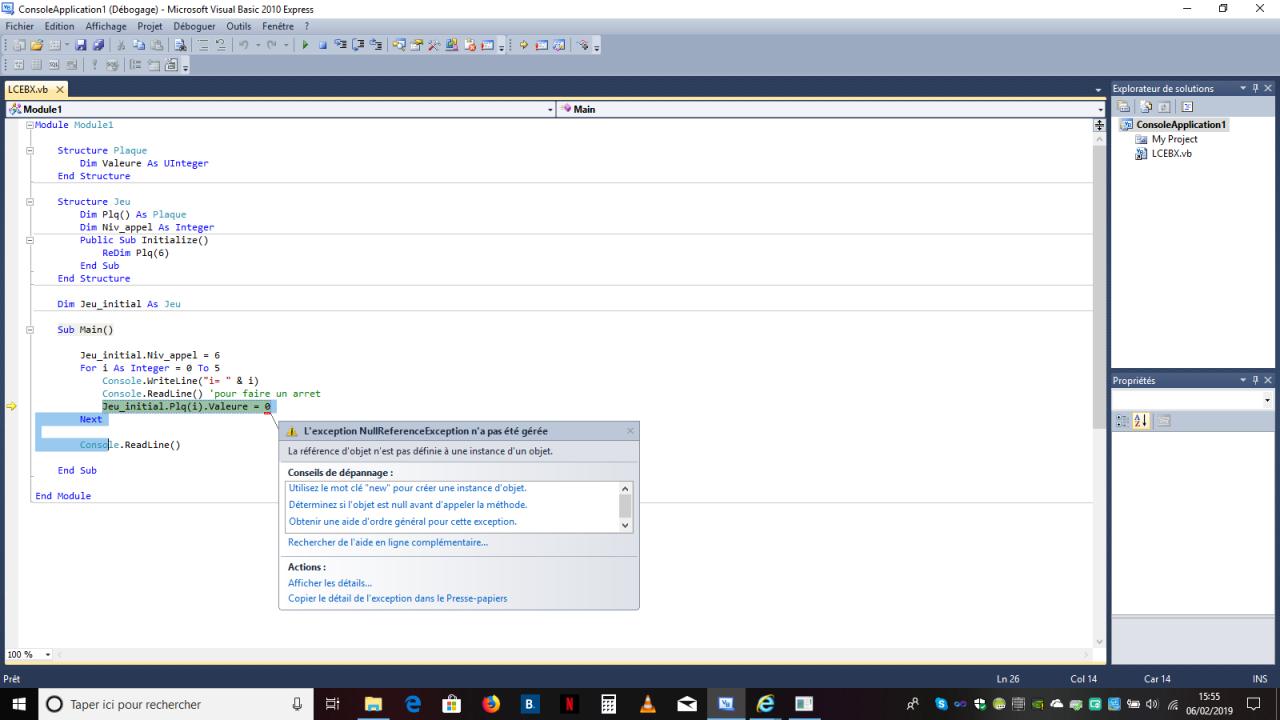
Task: Click the Paste toolbar icon
Action: (155, 45)
